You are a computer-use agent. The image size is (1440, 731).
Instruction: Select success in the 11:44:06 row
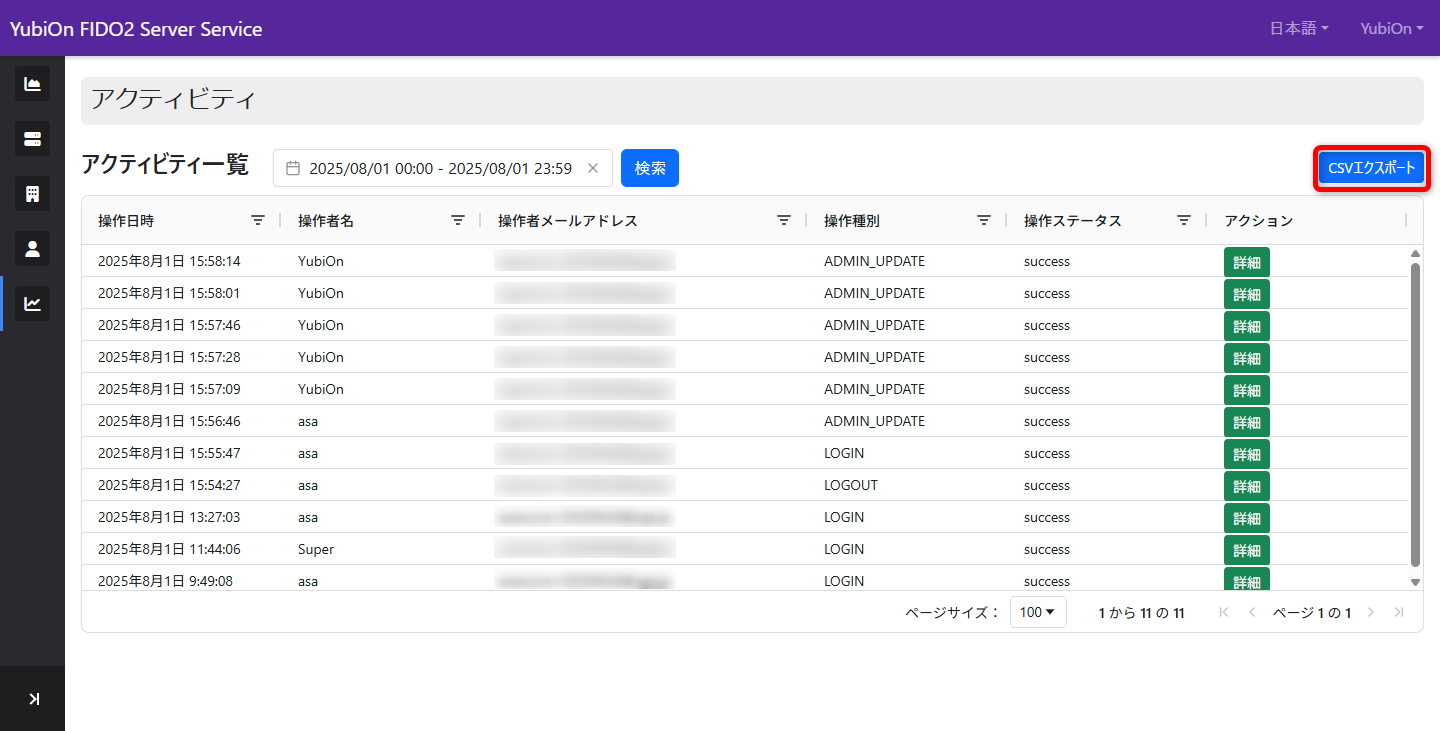[1047, 549]
